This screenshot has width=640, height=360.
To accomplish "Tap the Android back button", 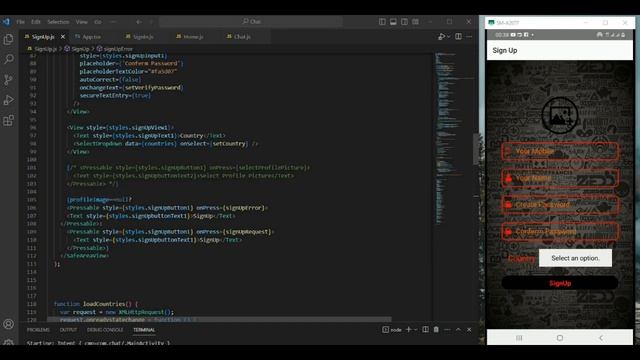I will [600, 338].
